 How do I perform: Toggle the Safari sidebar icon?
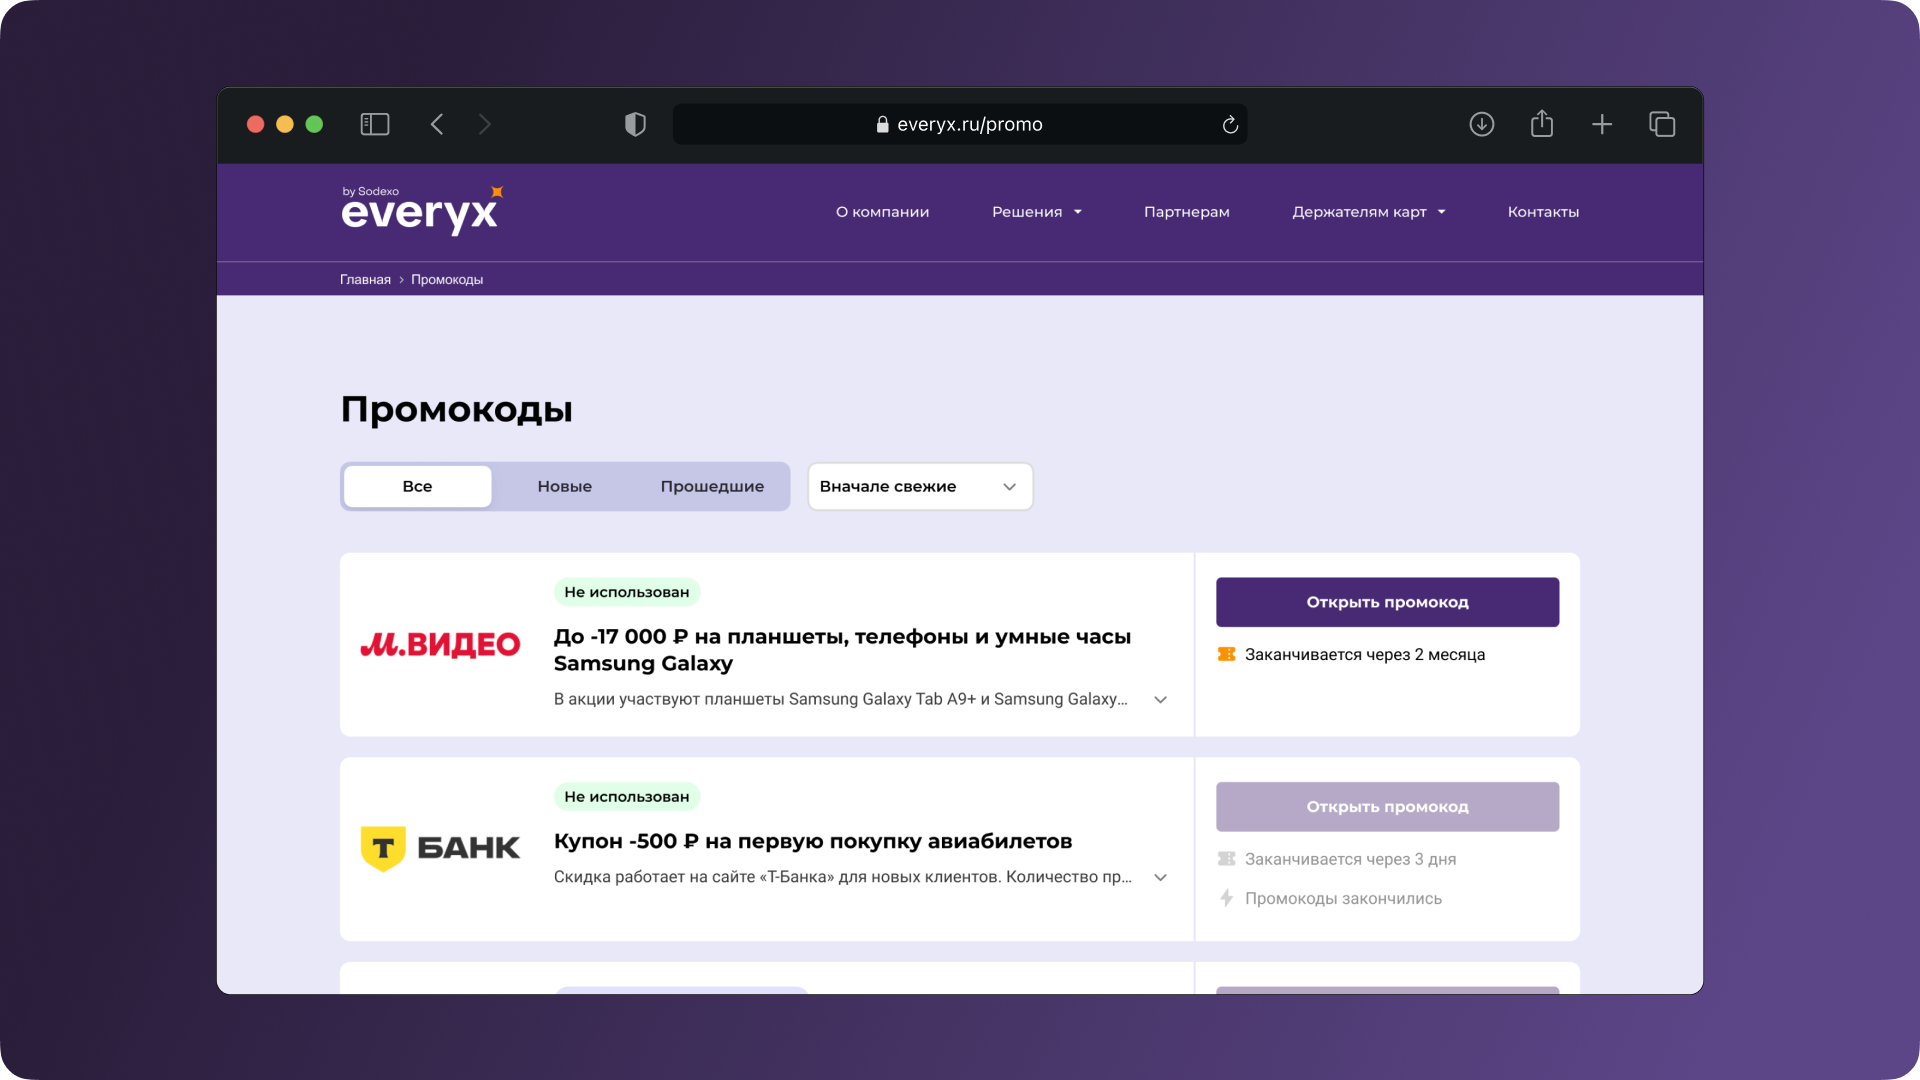pyautogui.click(x=375, y=124)
